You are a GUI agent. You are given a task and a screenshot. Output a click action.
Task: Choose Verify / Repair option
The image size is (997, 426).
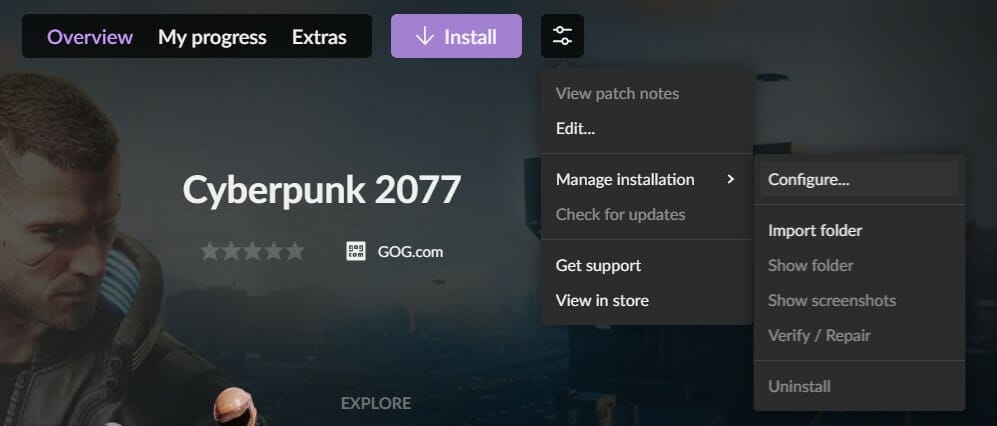coord(819,335)
